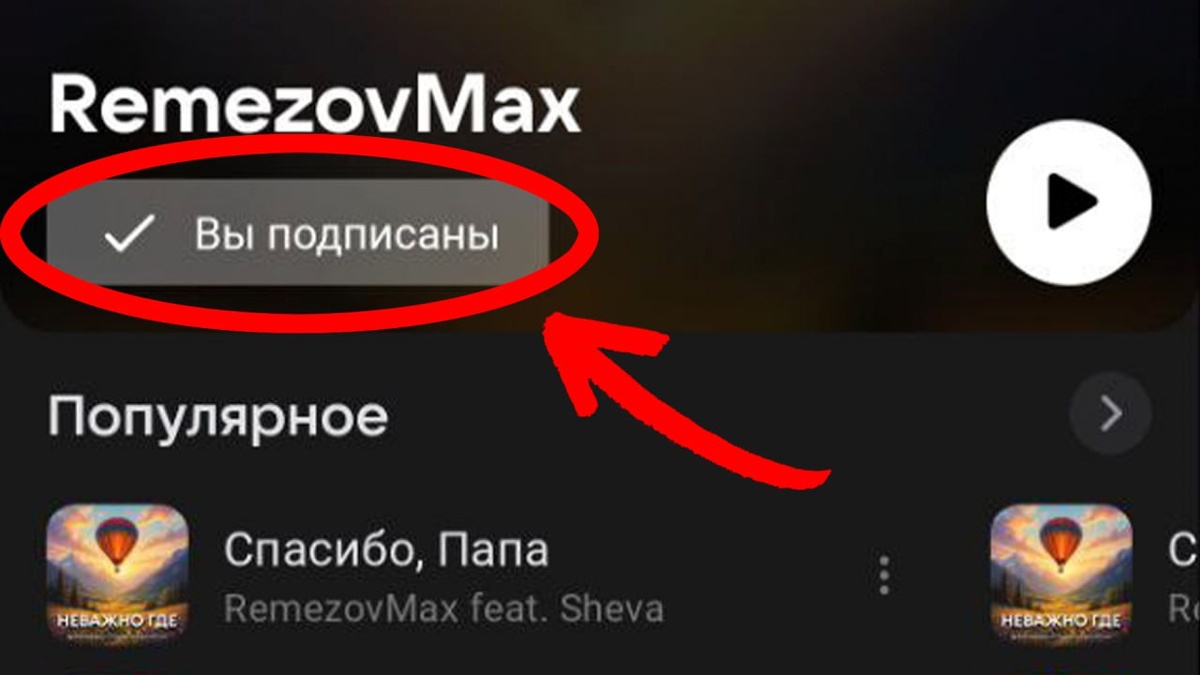This screenshot has height=675, width=1200.
Task: Click the Вы подписаны label text
Action: pos(346,235)
